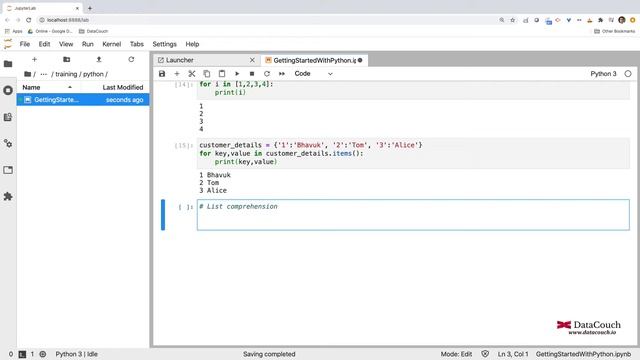Image resolution: width=640 pixels, height=360 pixels.
Task: Close the Launcher tab
Action: coord(252,60)
